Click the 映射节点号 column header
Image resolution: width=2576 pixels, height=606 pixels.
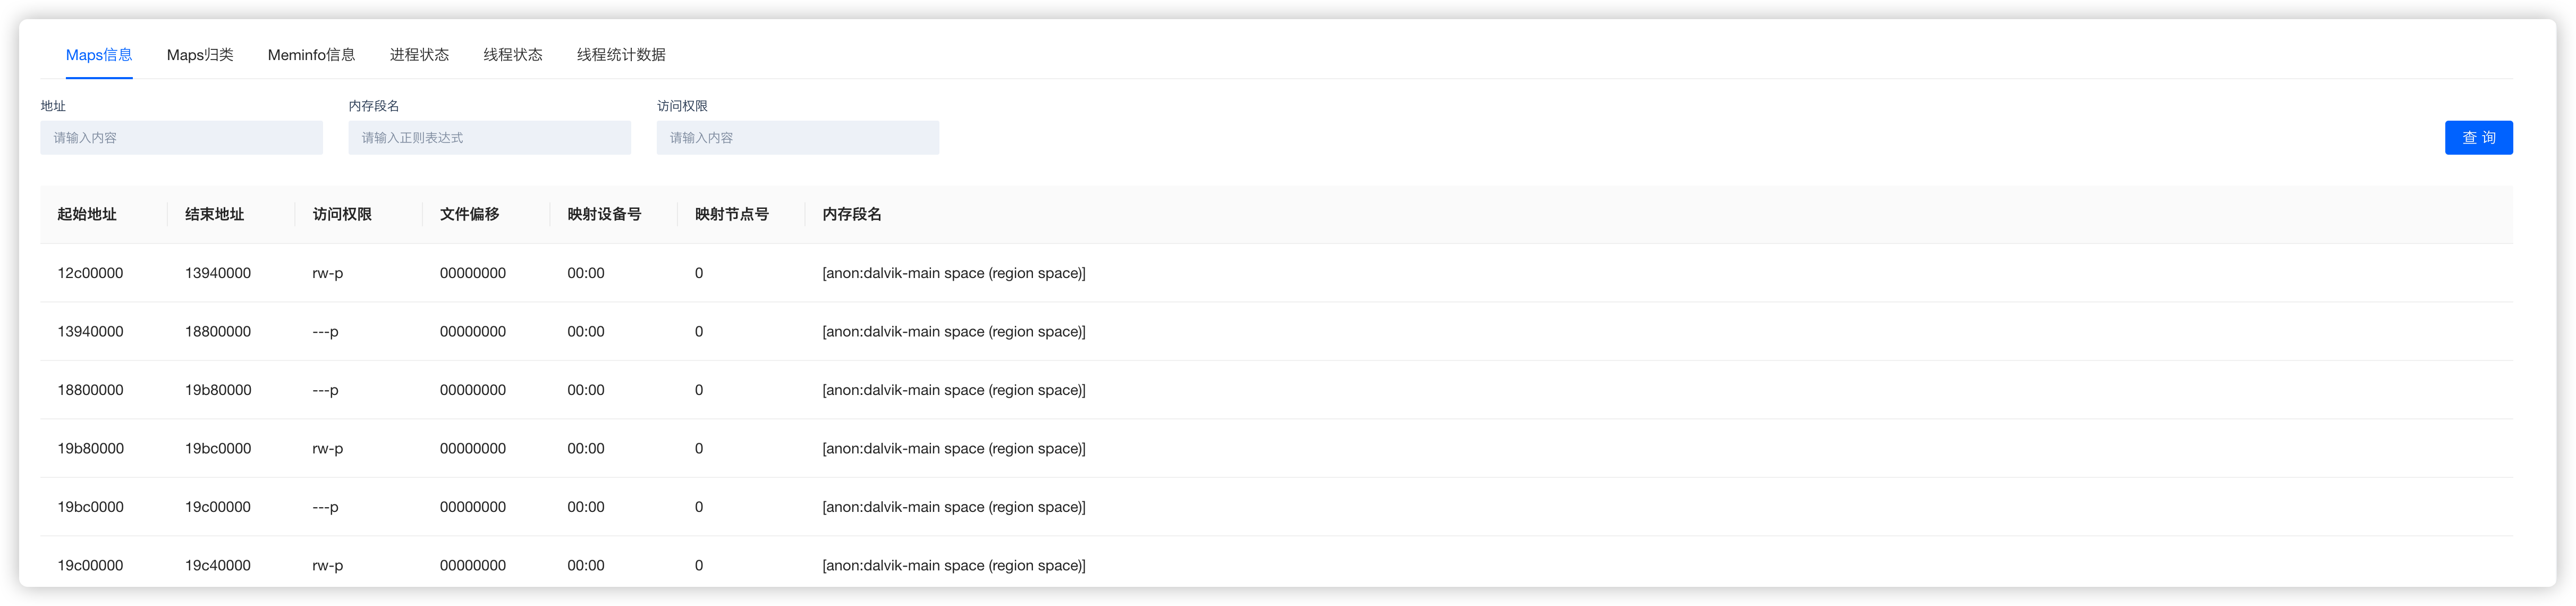(x=732, y=214)
